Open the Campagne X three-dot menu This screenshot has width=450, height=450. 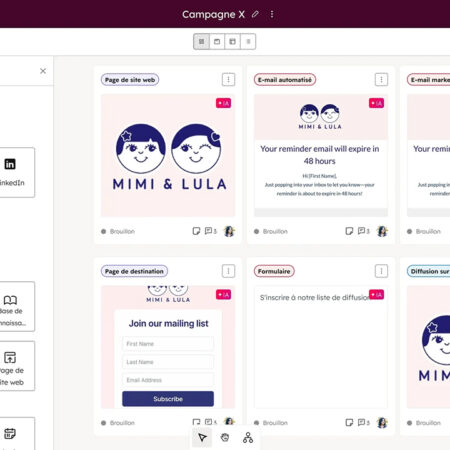[272, 14]
